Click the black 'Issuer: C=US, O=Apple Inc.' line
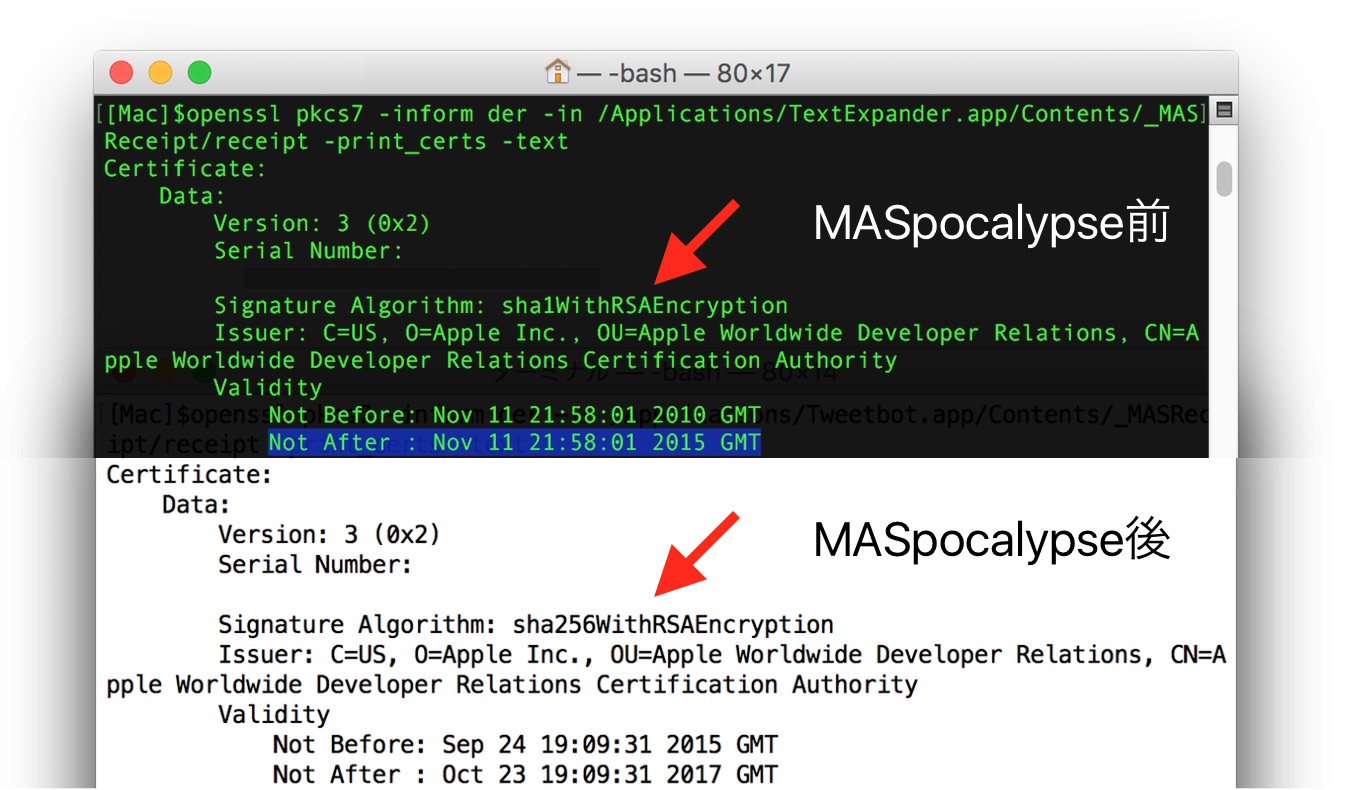This screenshot has width=1364, height=790. 722,655
